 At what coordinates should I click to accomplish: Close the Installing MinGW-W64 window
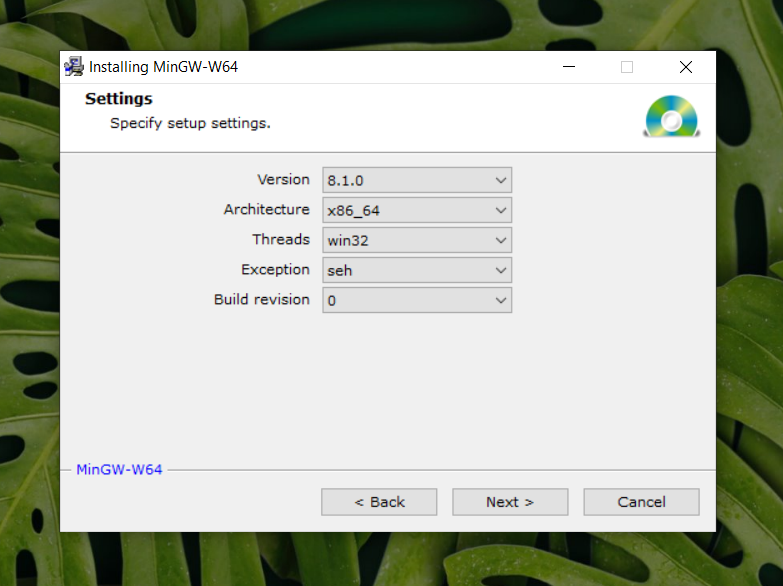point(686,66)
